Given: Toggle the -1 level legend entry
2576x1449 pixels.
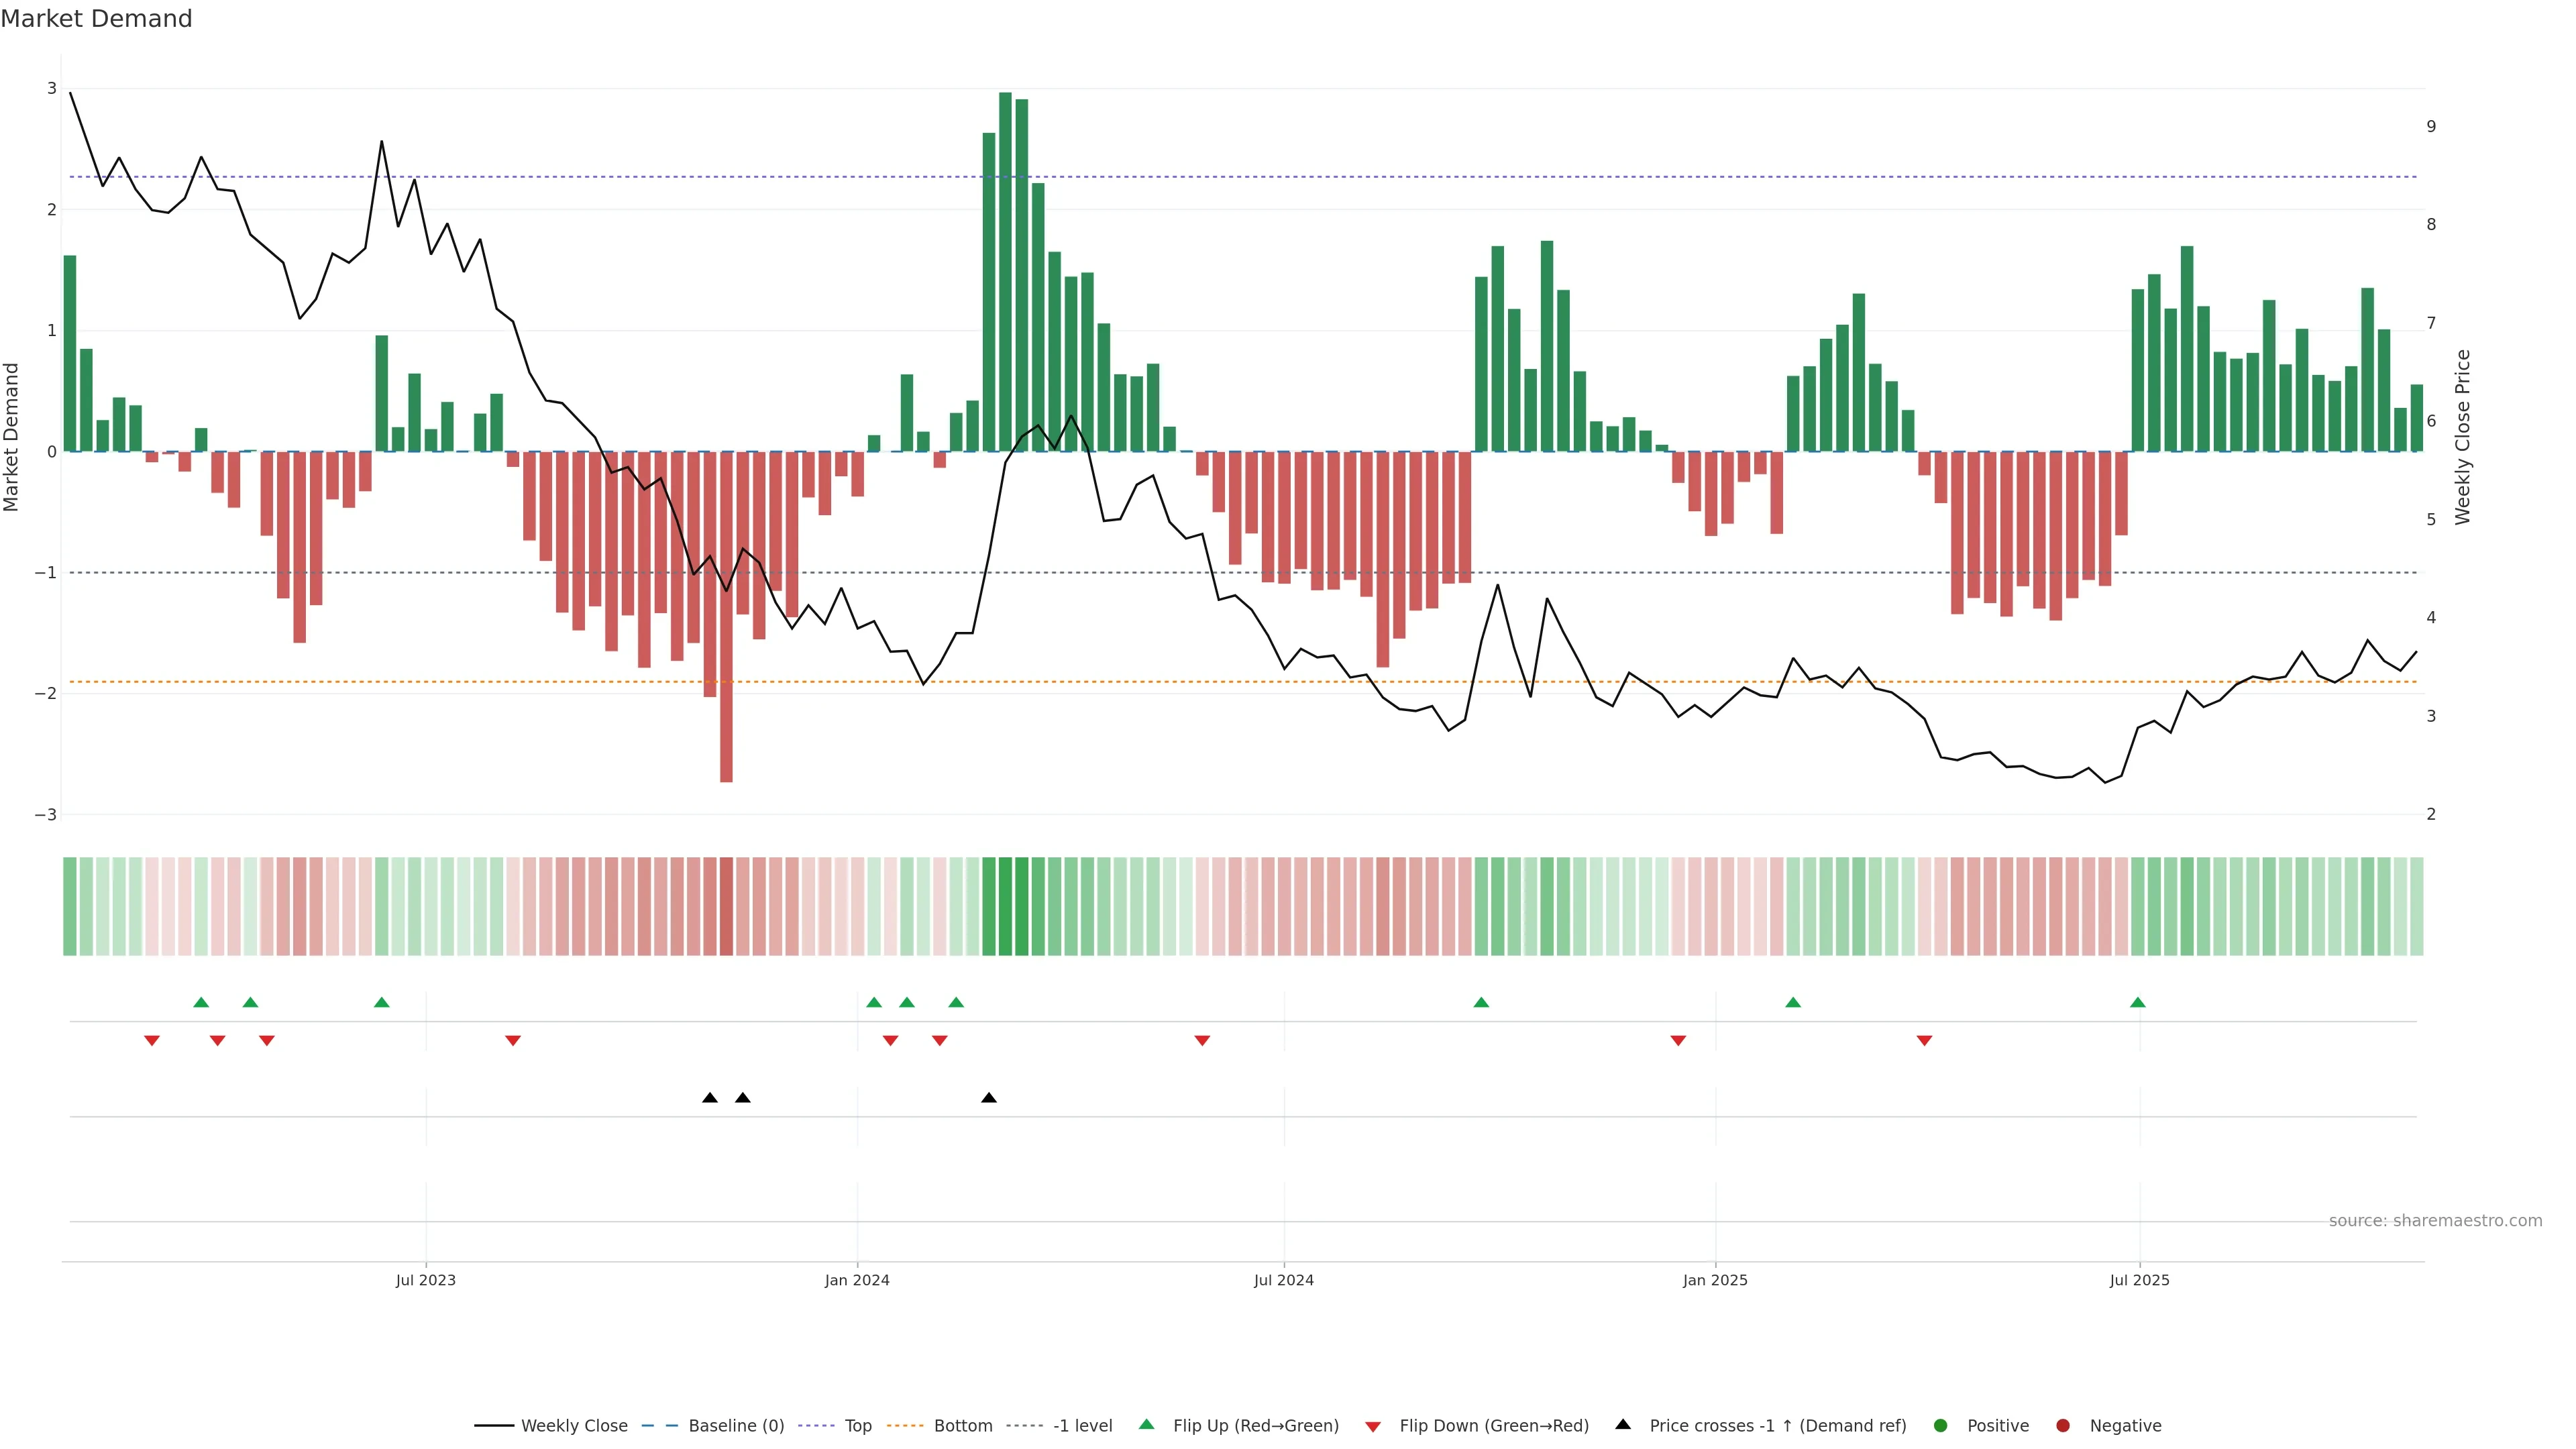Looking at the screenshot, I should [x=1082, y=1425].
